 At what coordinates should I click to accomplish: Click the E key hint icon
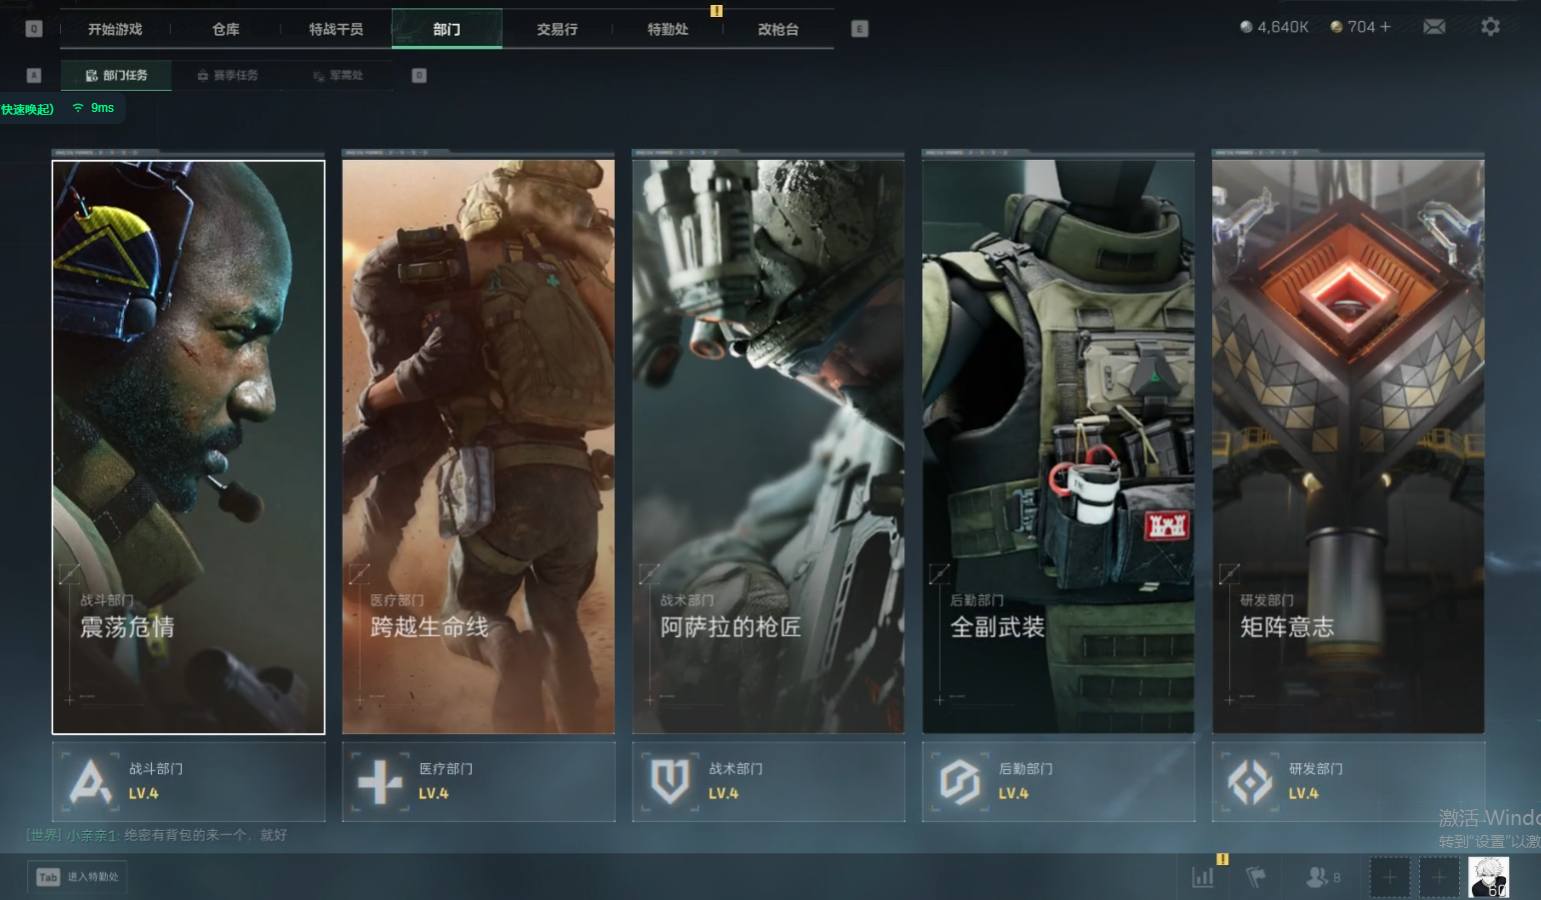coord(859,29)
